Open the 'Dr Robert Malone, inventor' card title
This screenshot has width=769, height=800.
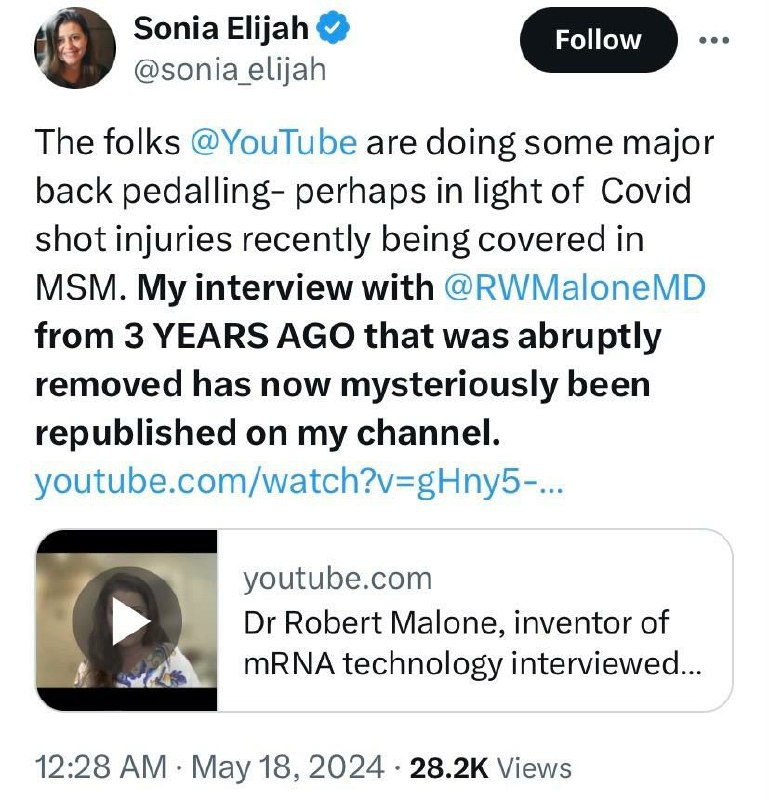coord(456,622)
